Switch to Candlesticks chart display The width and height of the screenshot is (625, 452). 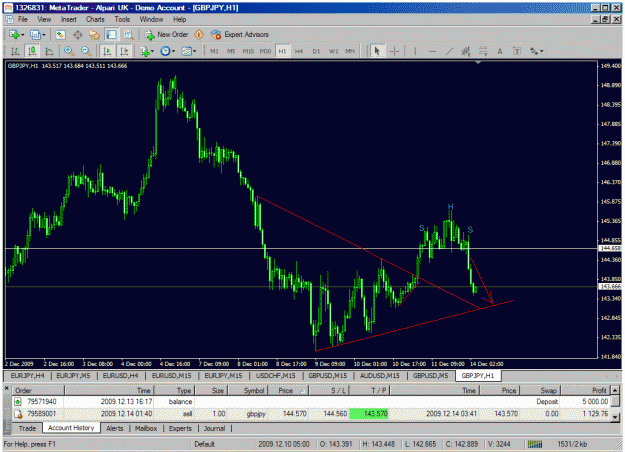point(32,51)
